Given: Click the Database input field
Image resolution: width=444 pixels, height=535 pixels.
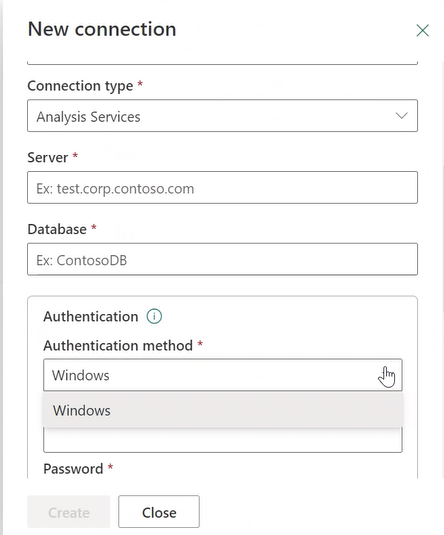Looking at the screenshot, I should point(223,259).
